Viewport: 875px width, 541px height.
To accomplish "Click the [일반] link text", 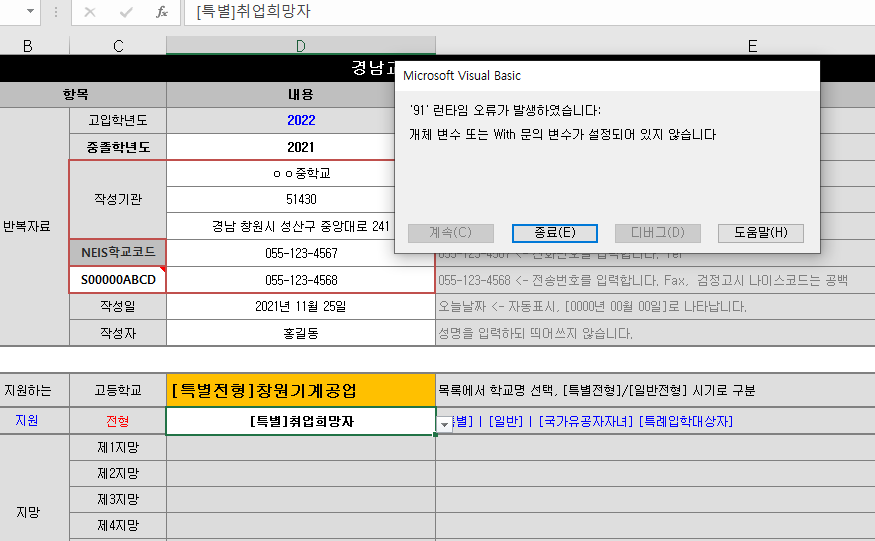I will [x=505, y=422].
